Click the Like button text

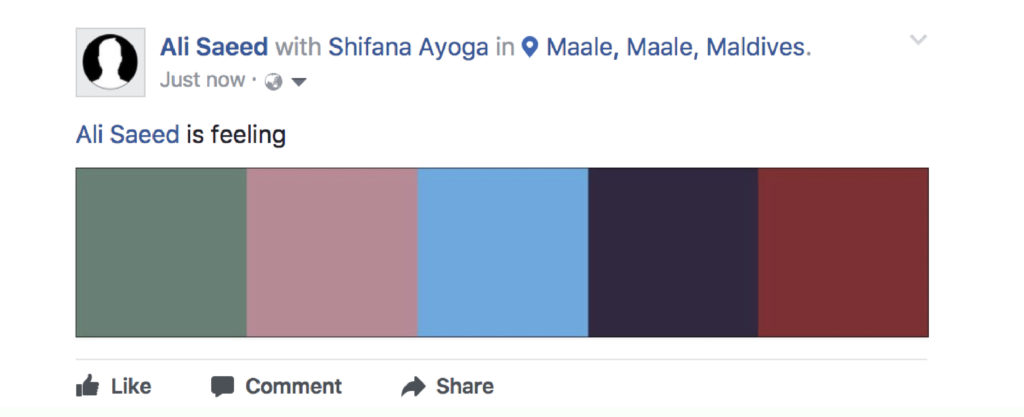click(131, 386)
